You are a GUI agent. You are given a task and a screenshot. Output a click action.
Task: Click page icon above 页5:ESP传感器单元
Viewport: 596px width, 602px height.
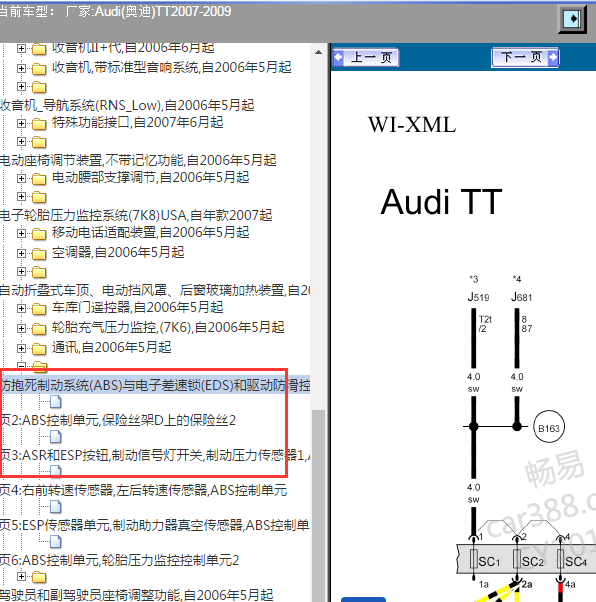[x=56, y=507]
